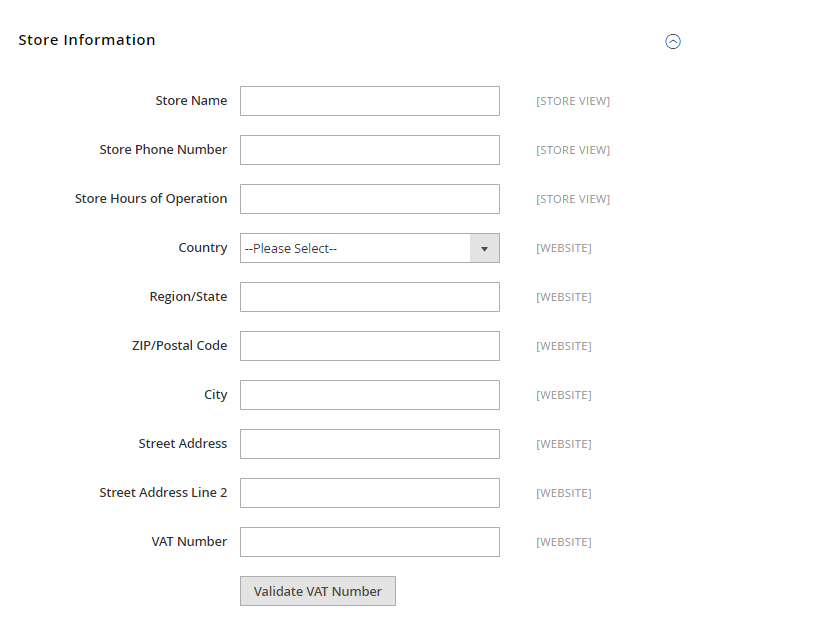Focus the Street Address Line 2 field
The width and height of the screenshot is (825, 624).
click(x=370, y=493)
